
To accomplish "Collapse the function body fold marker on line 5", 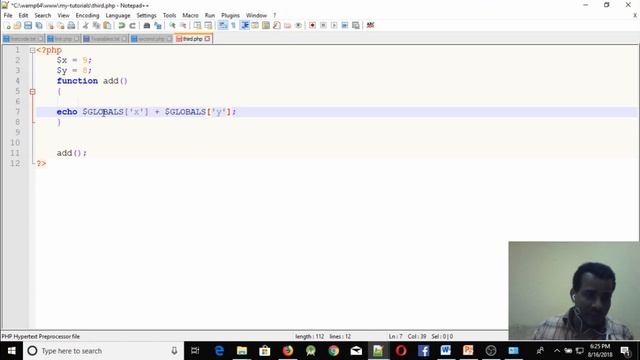I will (x=32, y=92).
